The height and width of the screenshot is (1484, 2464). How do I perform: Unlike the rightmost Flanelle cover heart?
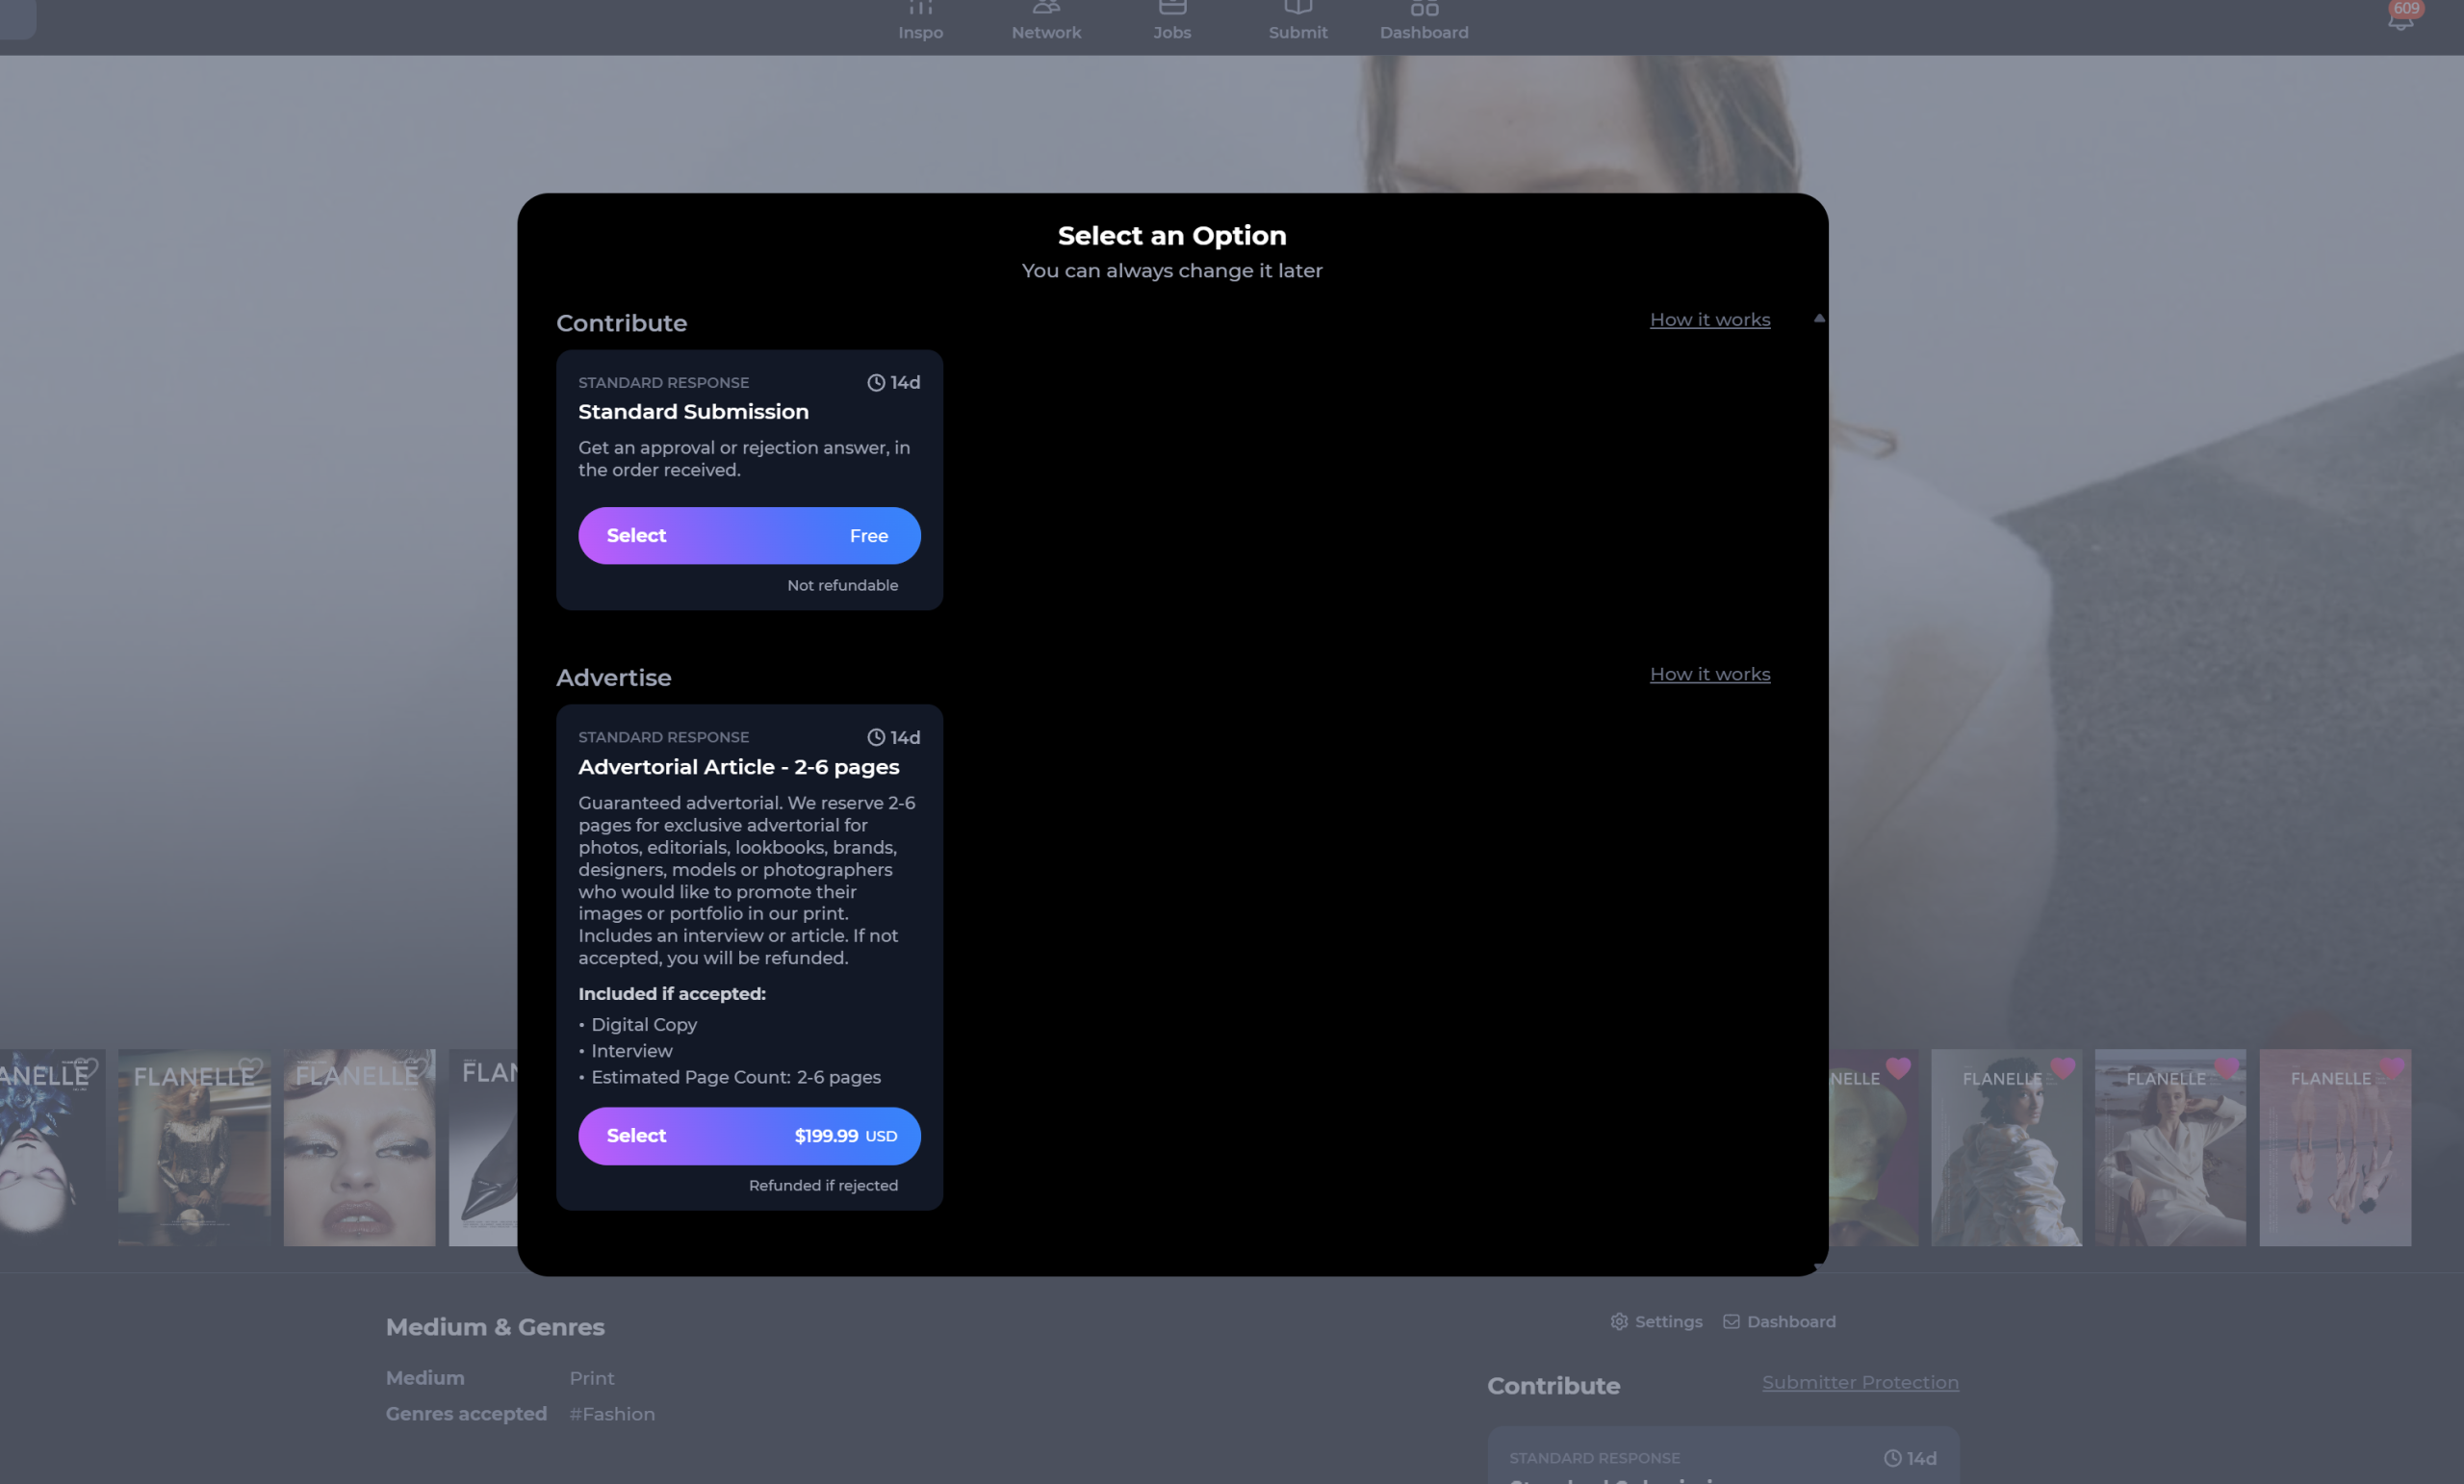coord(2391,1068)
